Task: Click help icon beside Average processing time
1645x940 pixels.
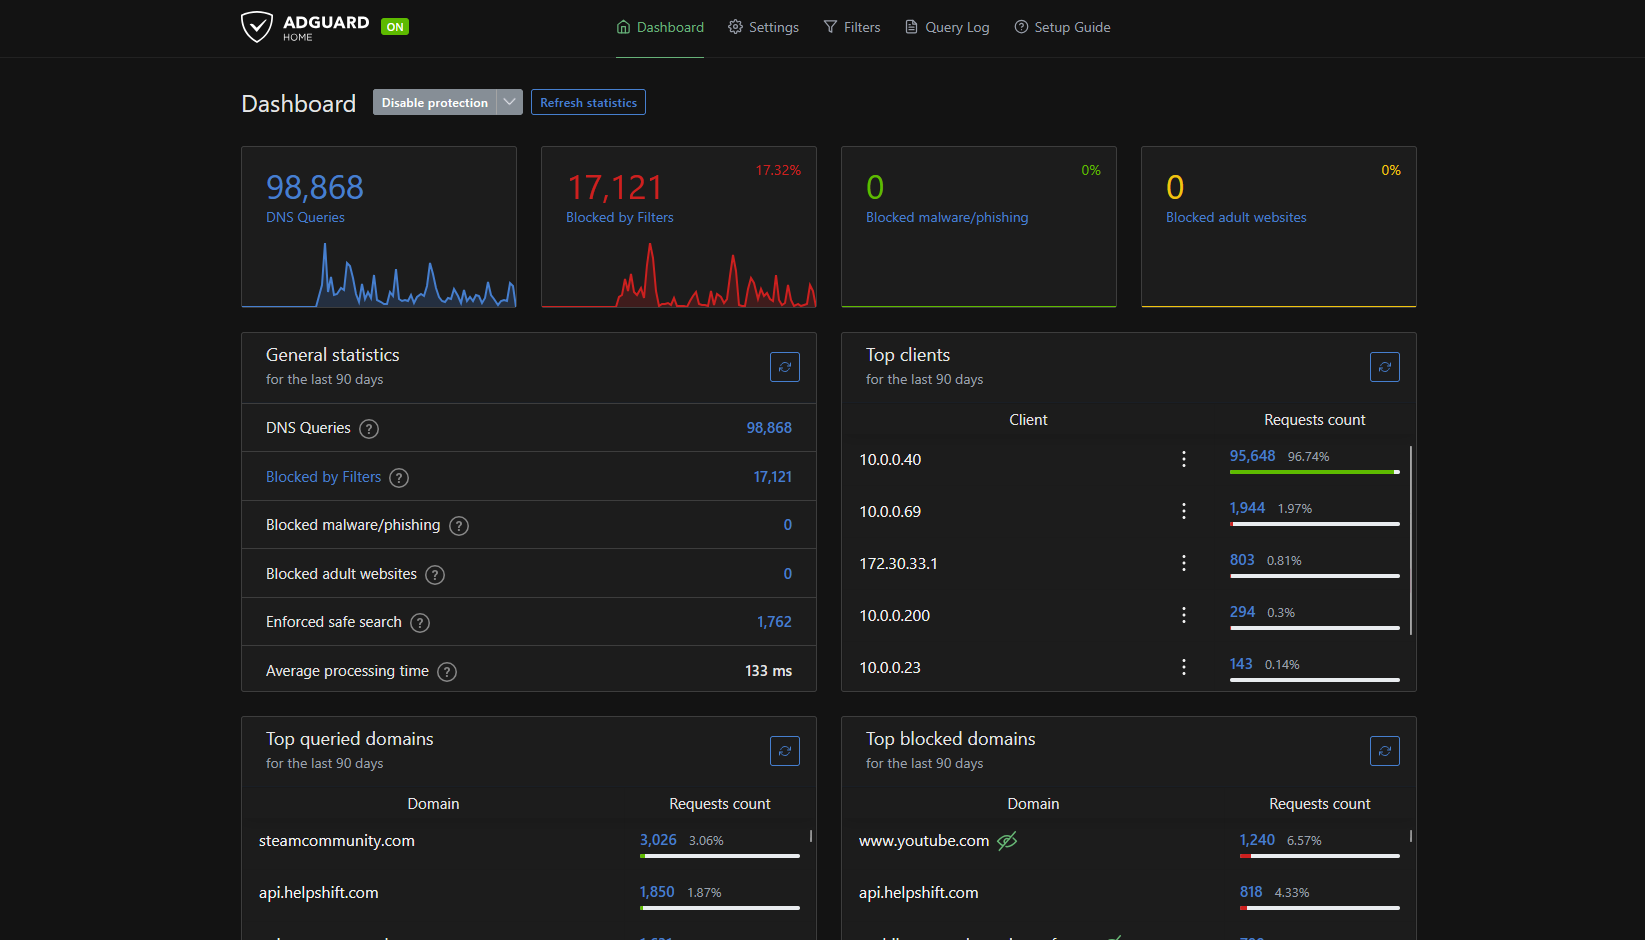Action: [x=447, y=672]
